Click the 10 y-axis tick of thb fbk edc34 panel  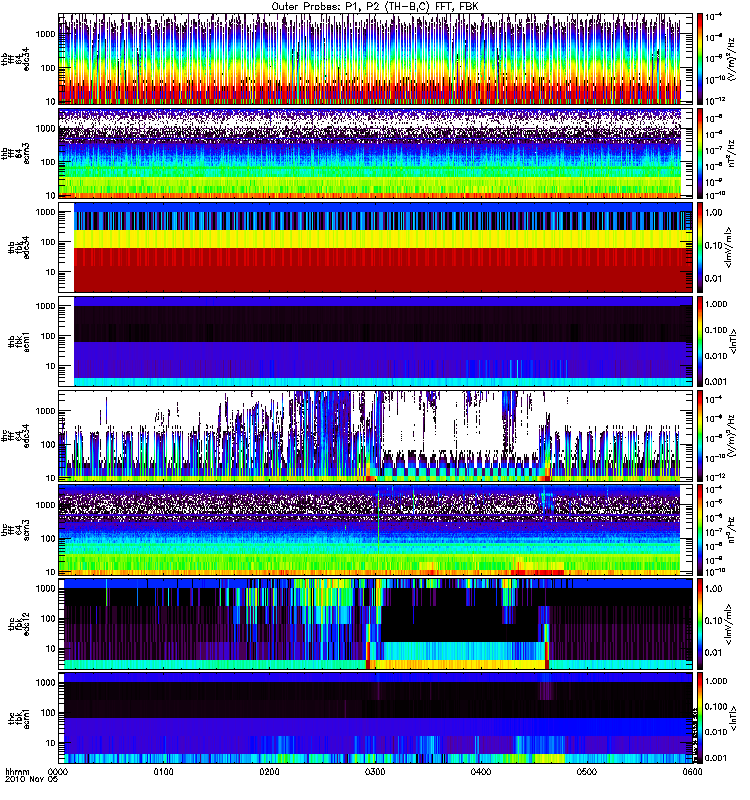tap(51, 272)
